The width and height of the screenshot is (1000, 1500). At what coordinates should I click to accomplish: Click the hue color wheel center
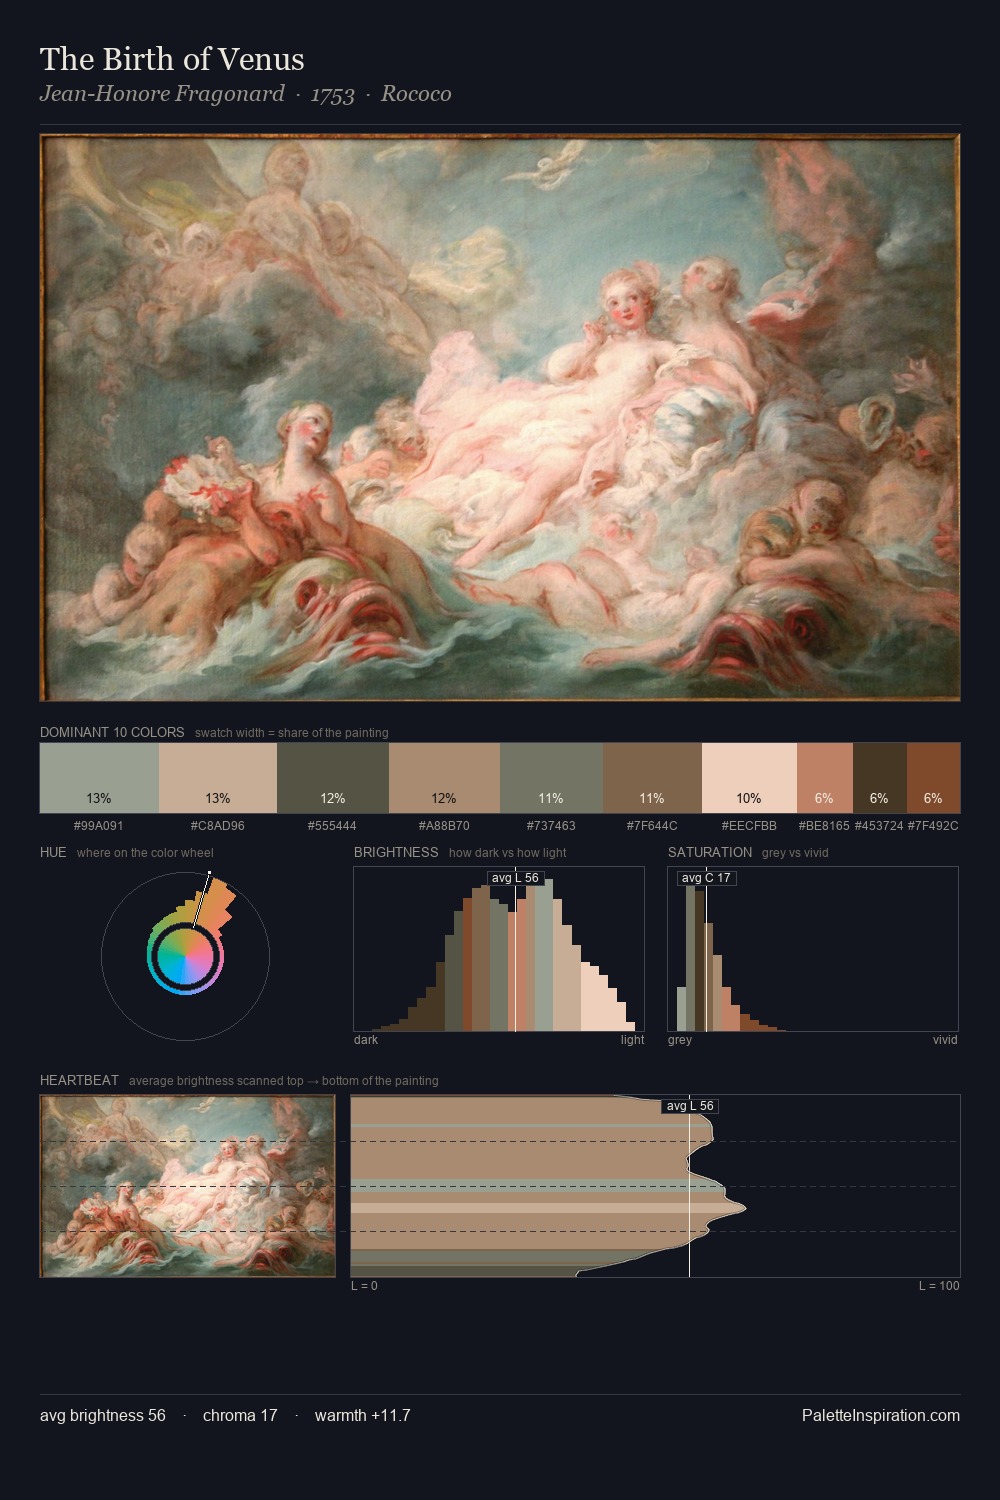click(x=185, y=958)
